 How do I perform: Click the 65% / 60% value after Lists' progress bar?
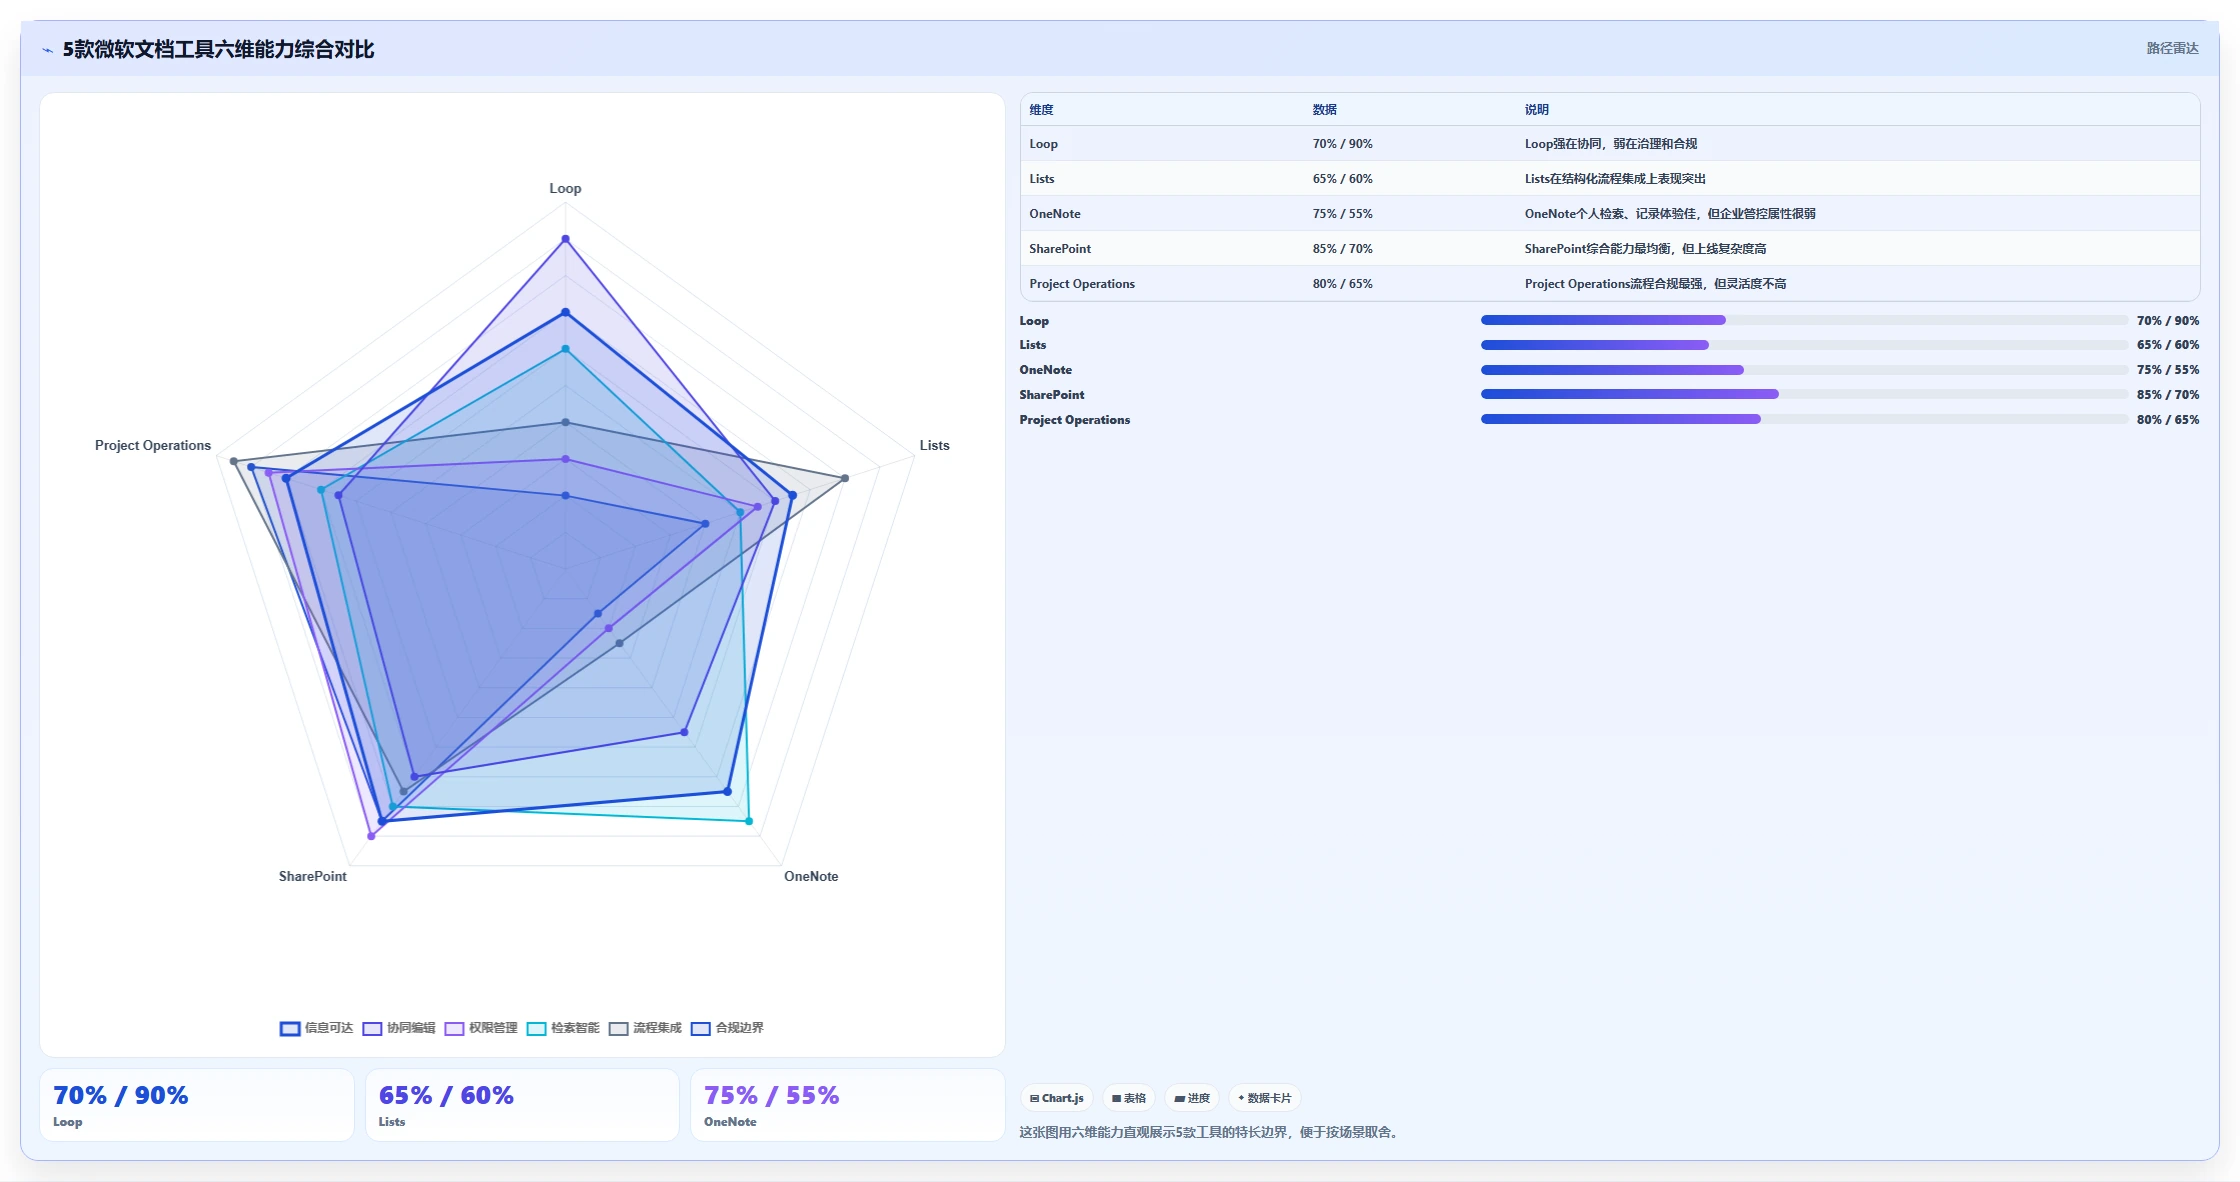[2168, 345]
